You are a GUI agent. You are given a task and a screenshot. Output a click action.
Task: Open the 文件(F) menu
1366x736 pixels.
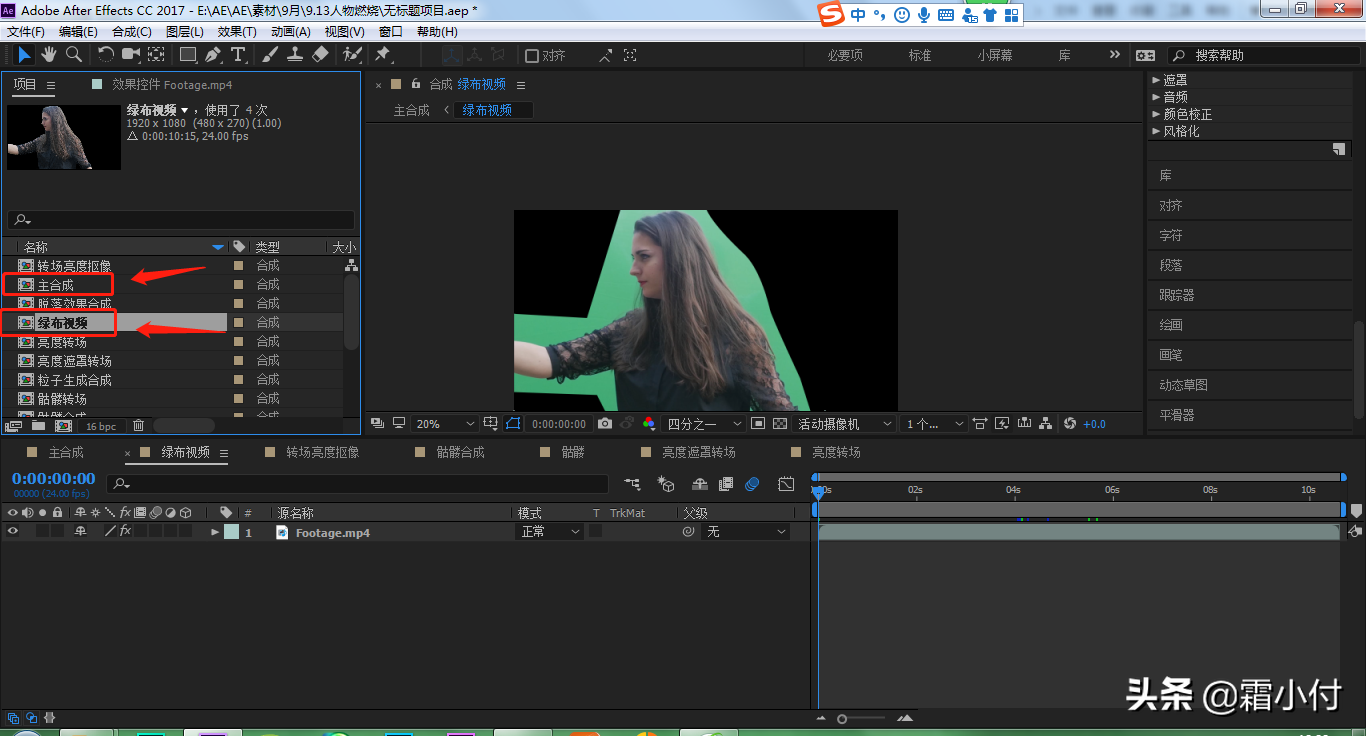[26, 32]
